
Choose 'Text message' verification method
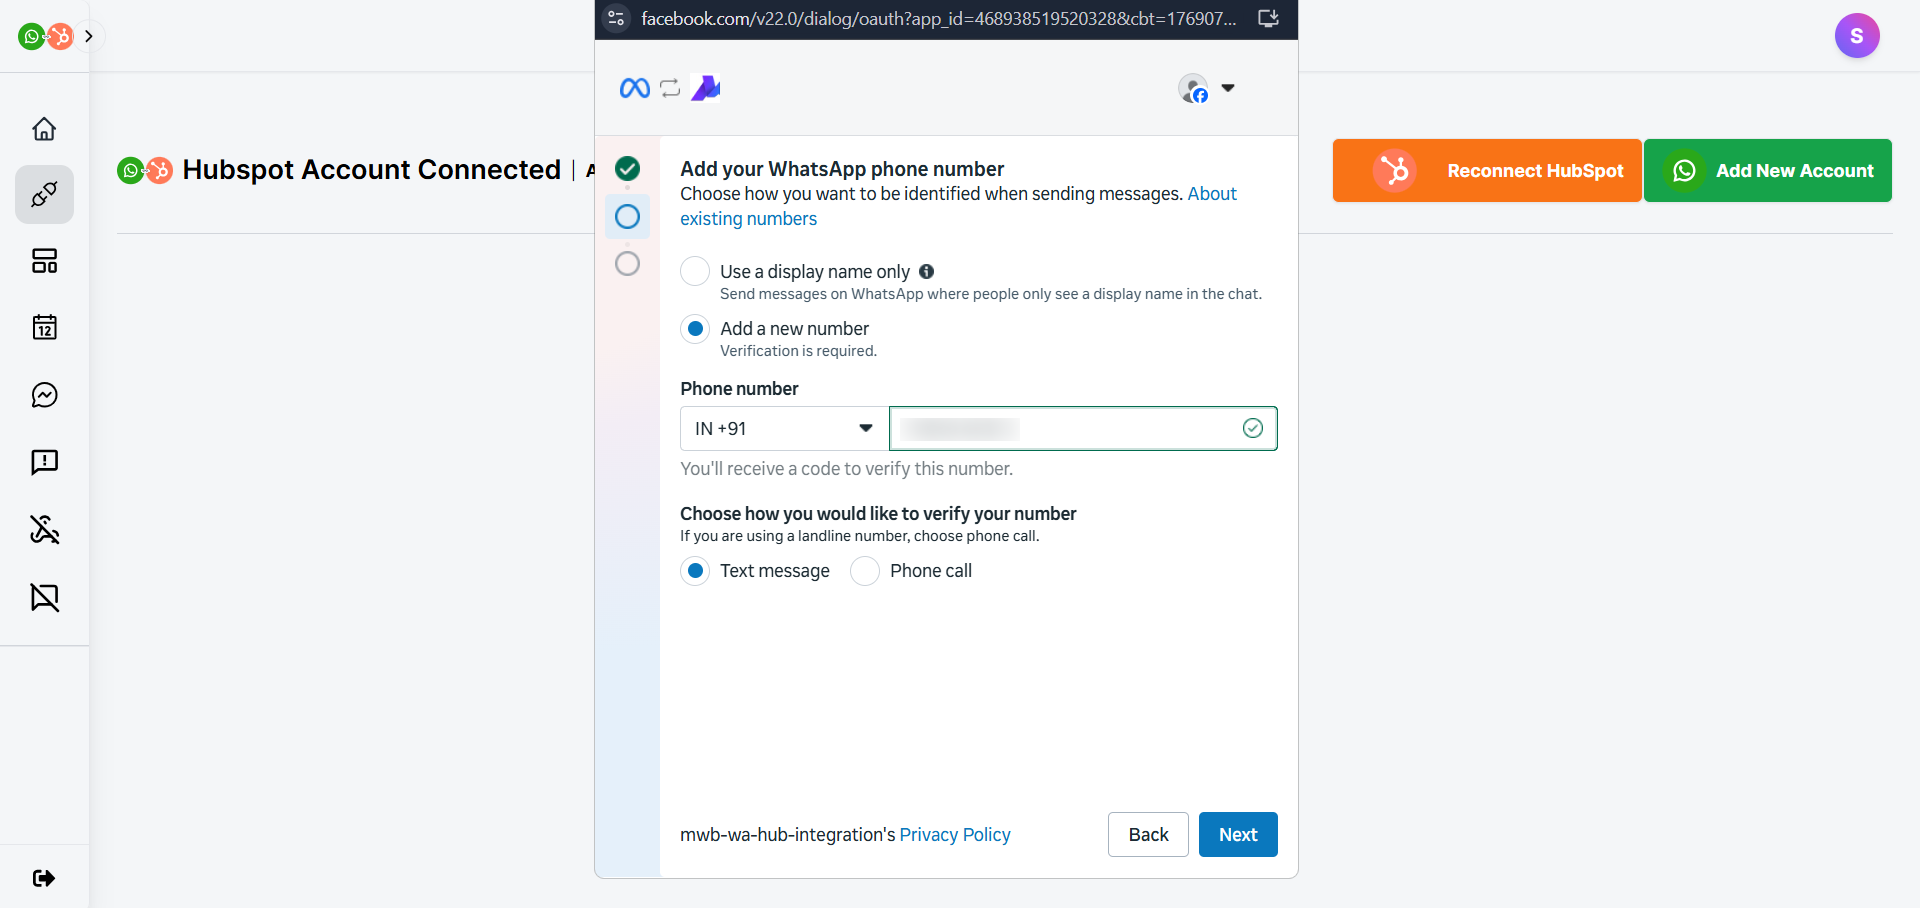[x=695, y=571]
